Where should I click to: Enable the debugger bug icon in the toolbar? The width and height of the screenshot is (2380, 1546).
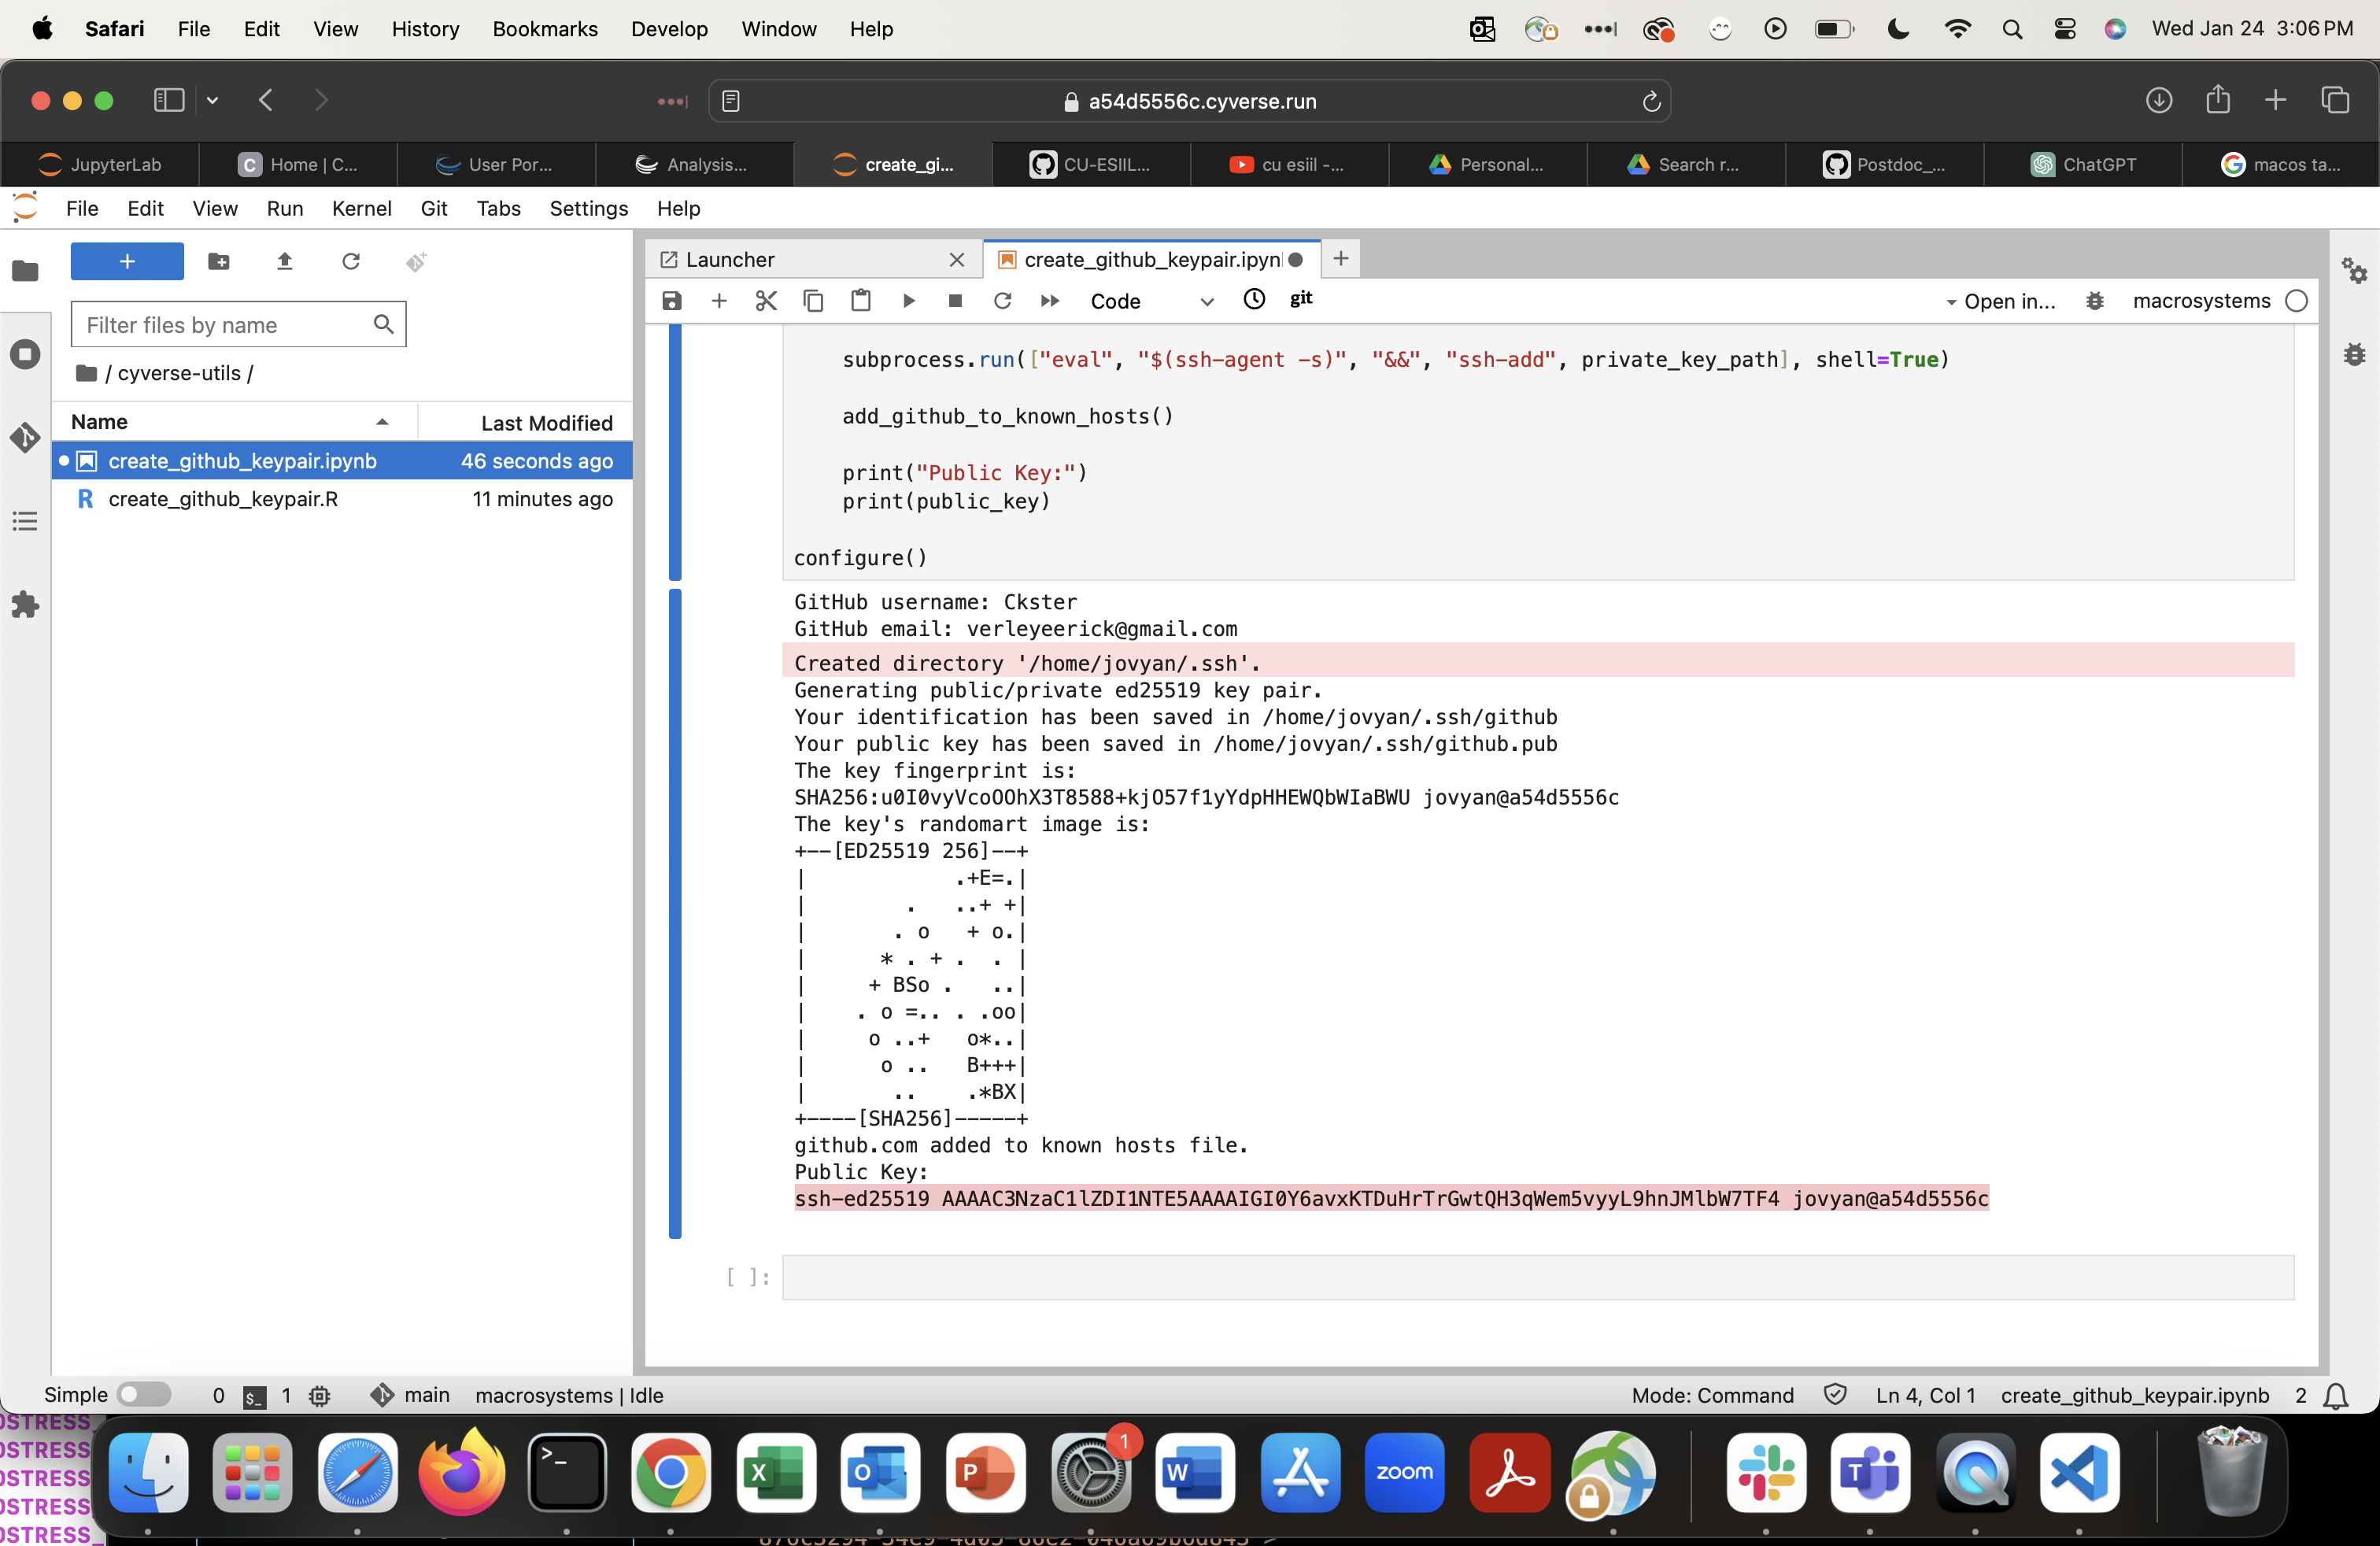pos(2095,301)
